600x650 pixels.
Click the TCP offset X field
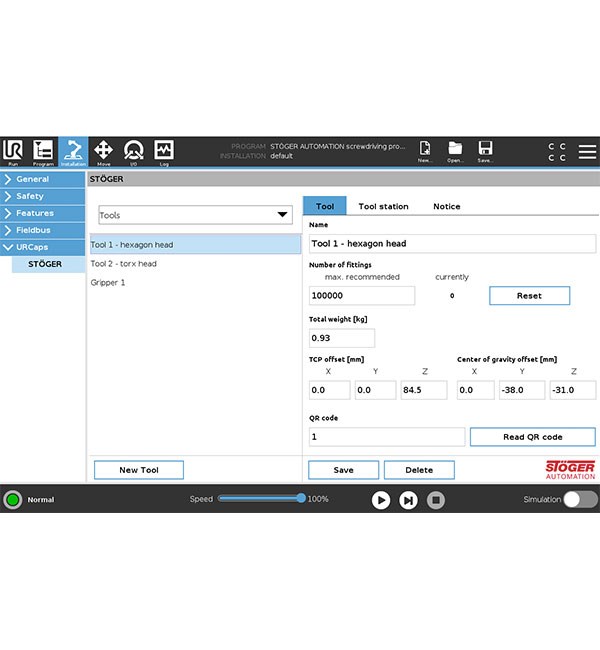tap(330, 390)
